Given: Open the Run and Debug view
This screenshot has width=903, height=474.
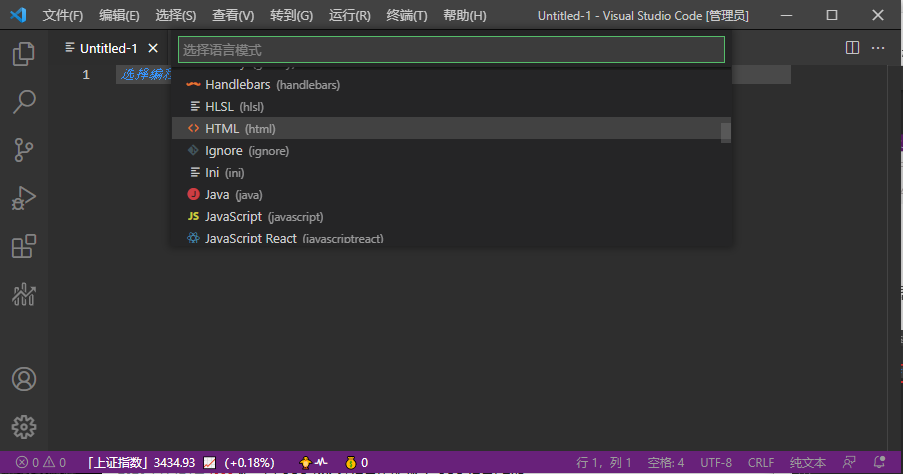Looking at the screenshot, I should (24, 198).
